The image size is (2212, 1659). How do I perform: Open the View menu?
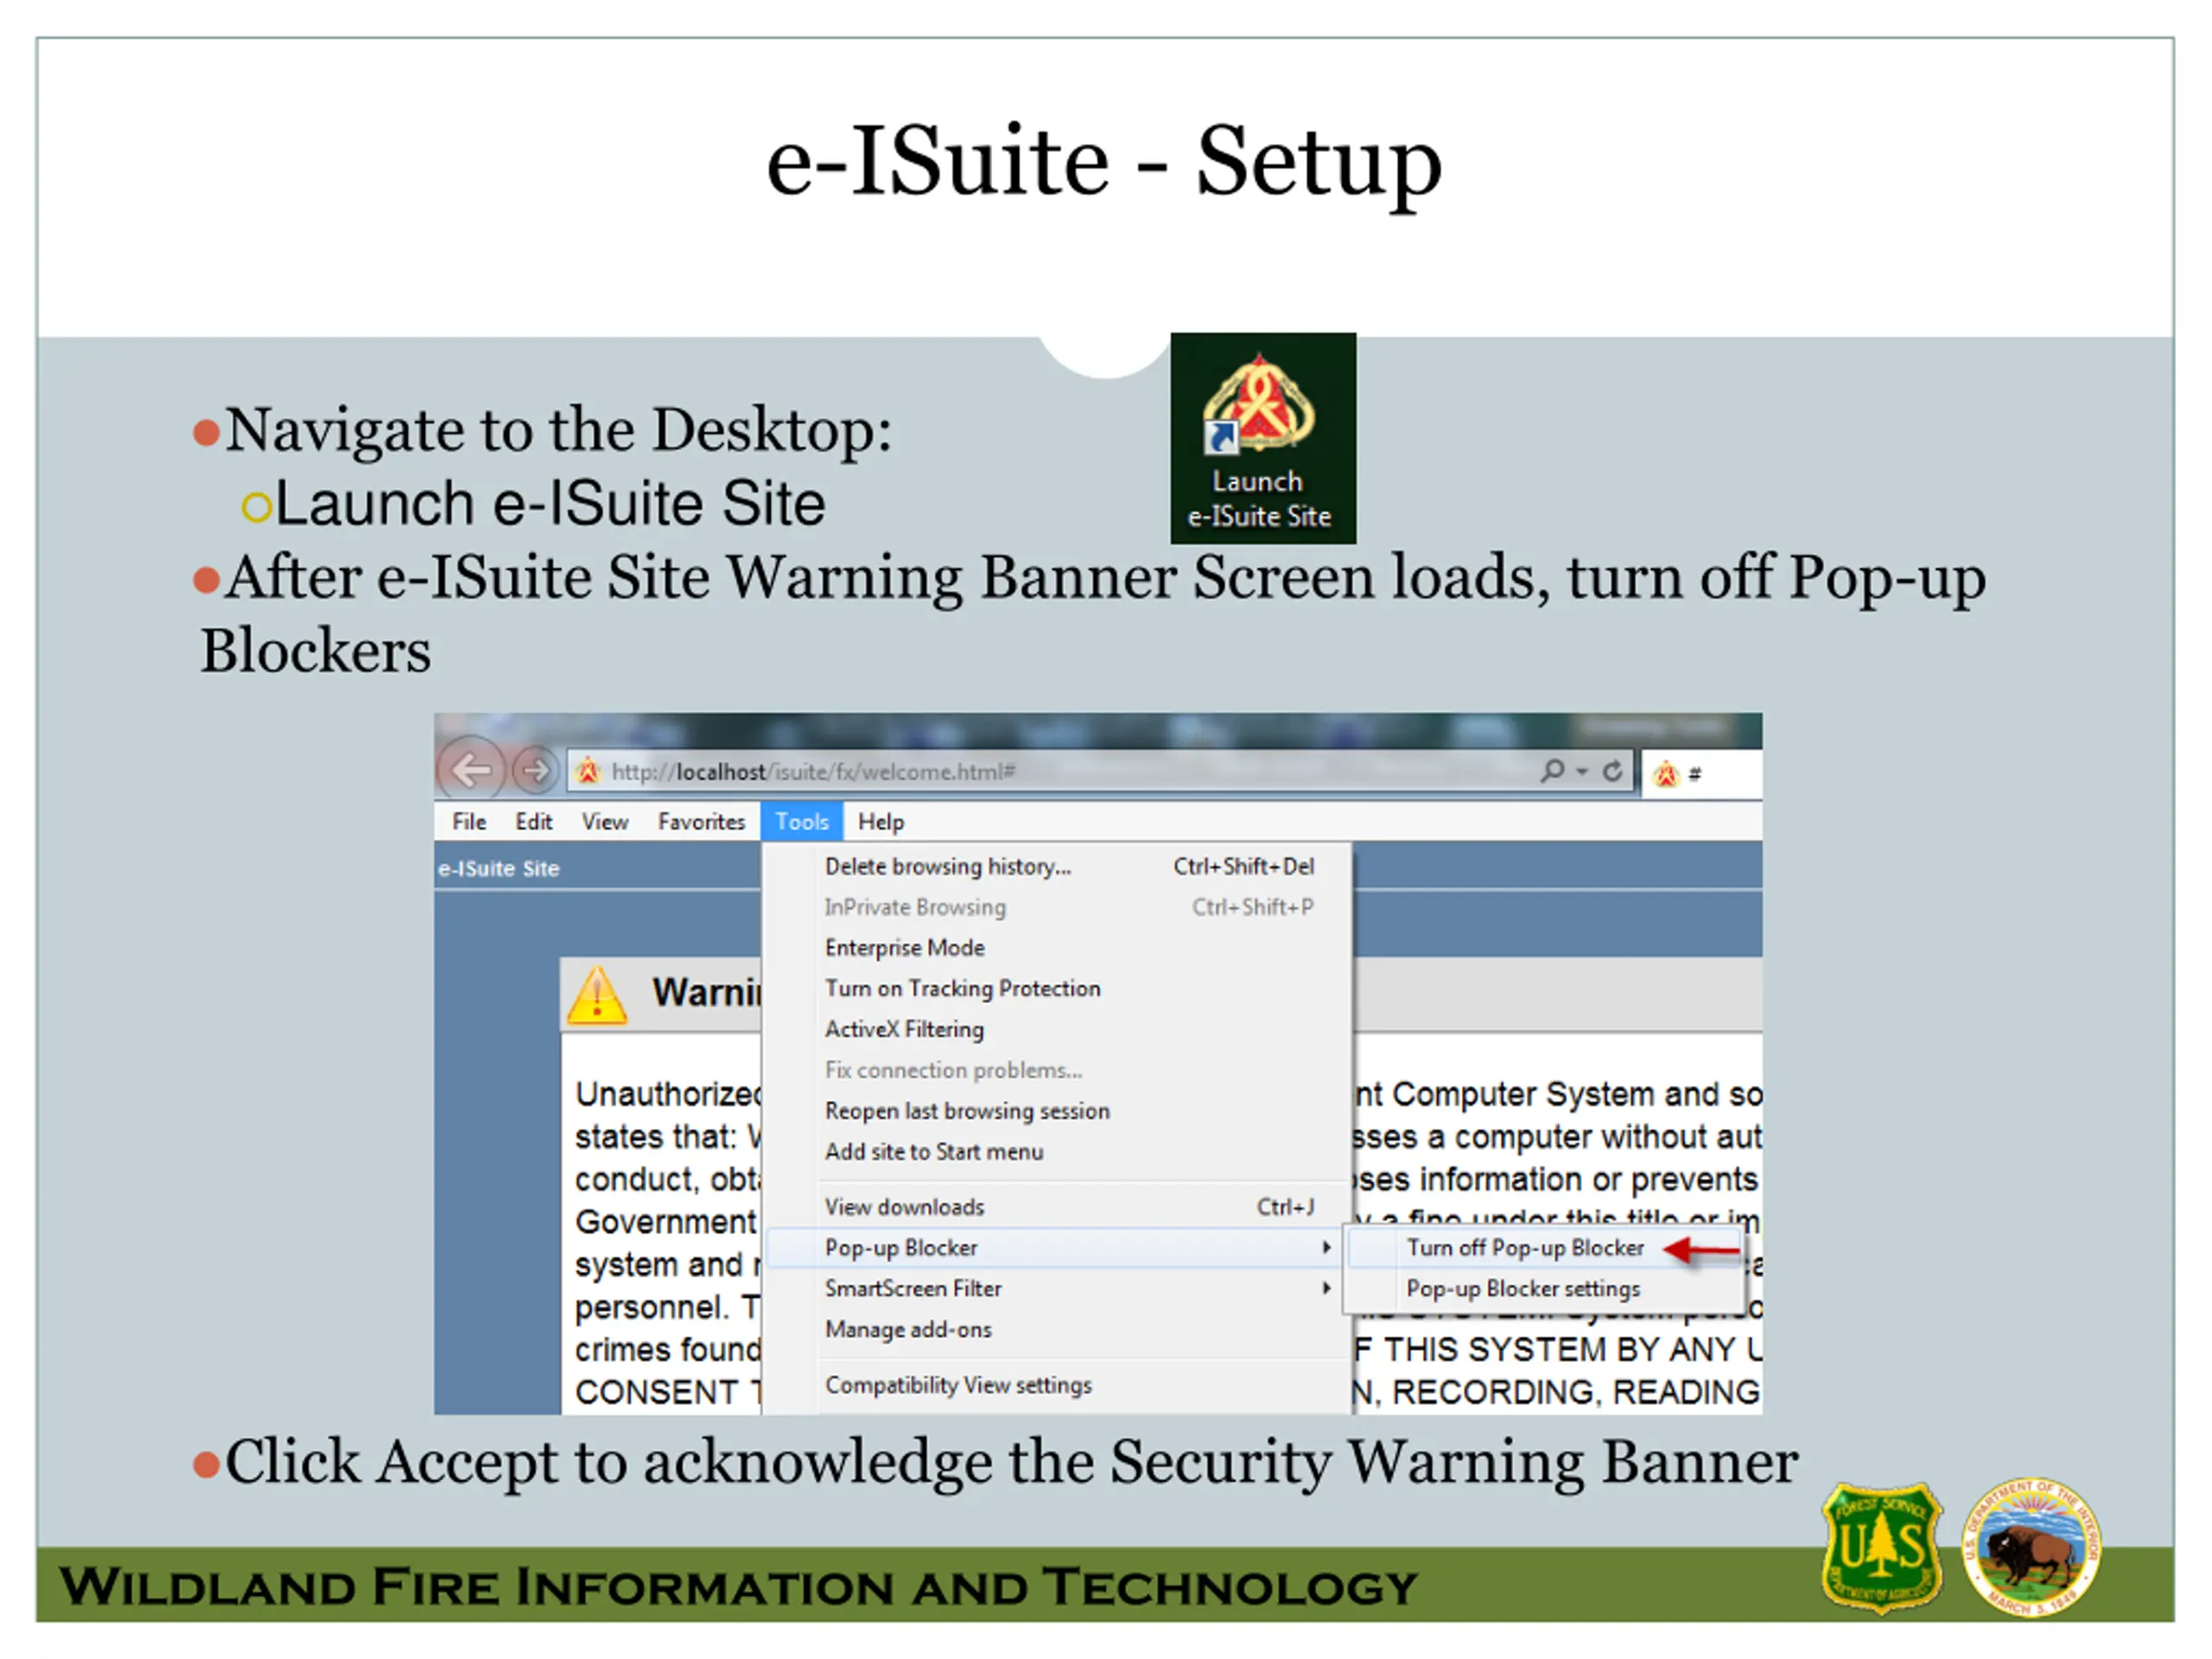(605, 821)
